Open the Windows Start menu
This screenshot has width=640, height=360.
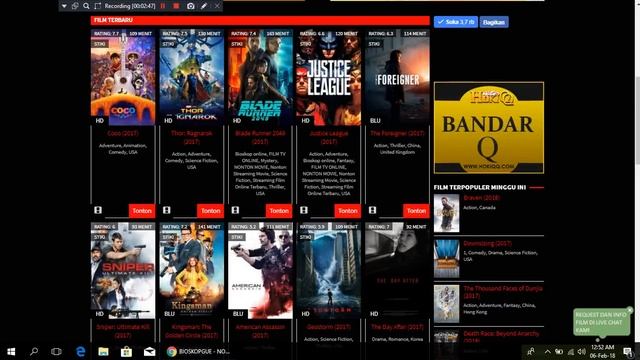pyautogui.click(x=11, y=351)
